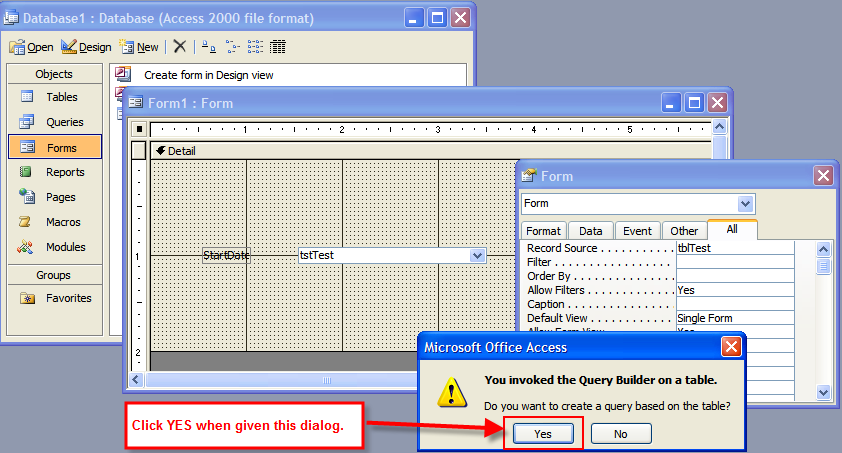This screenshot has width=842, height=453.
Task: Switch to List view
Action: click(x=255, y=47)
